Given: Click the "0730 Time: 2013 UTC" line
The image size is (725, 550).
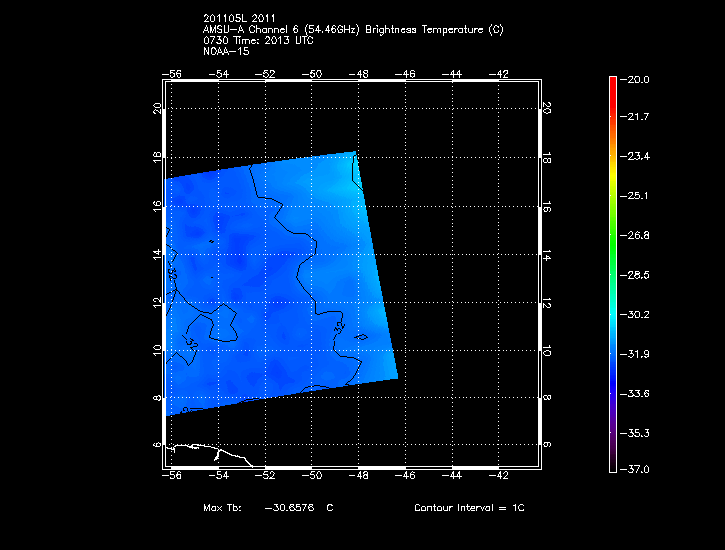Looking at the screenshot, I should coord(258,40).
